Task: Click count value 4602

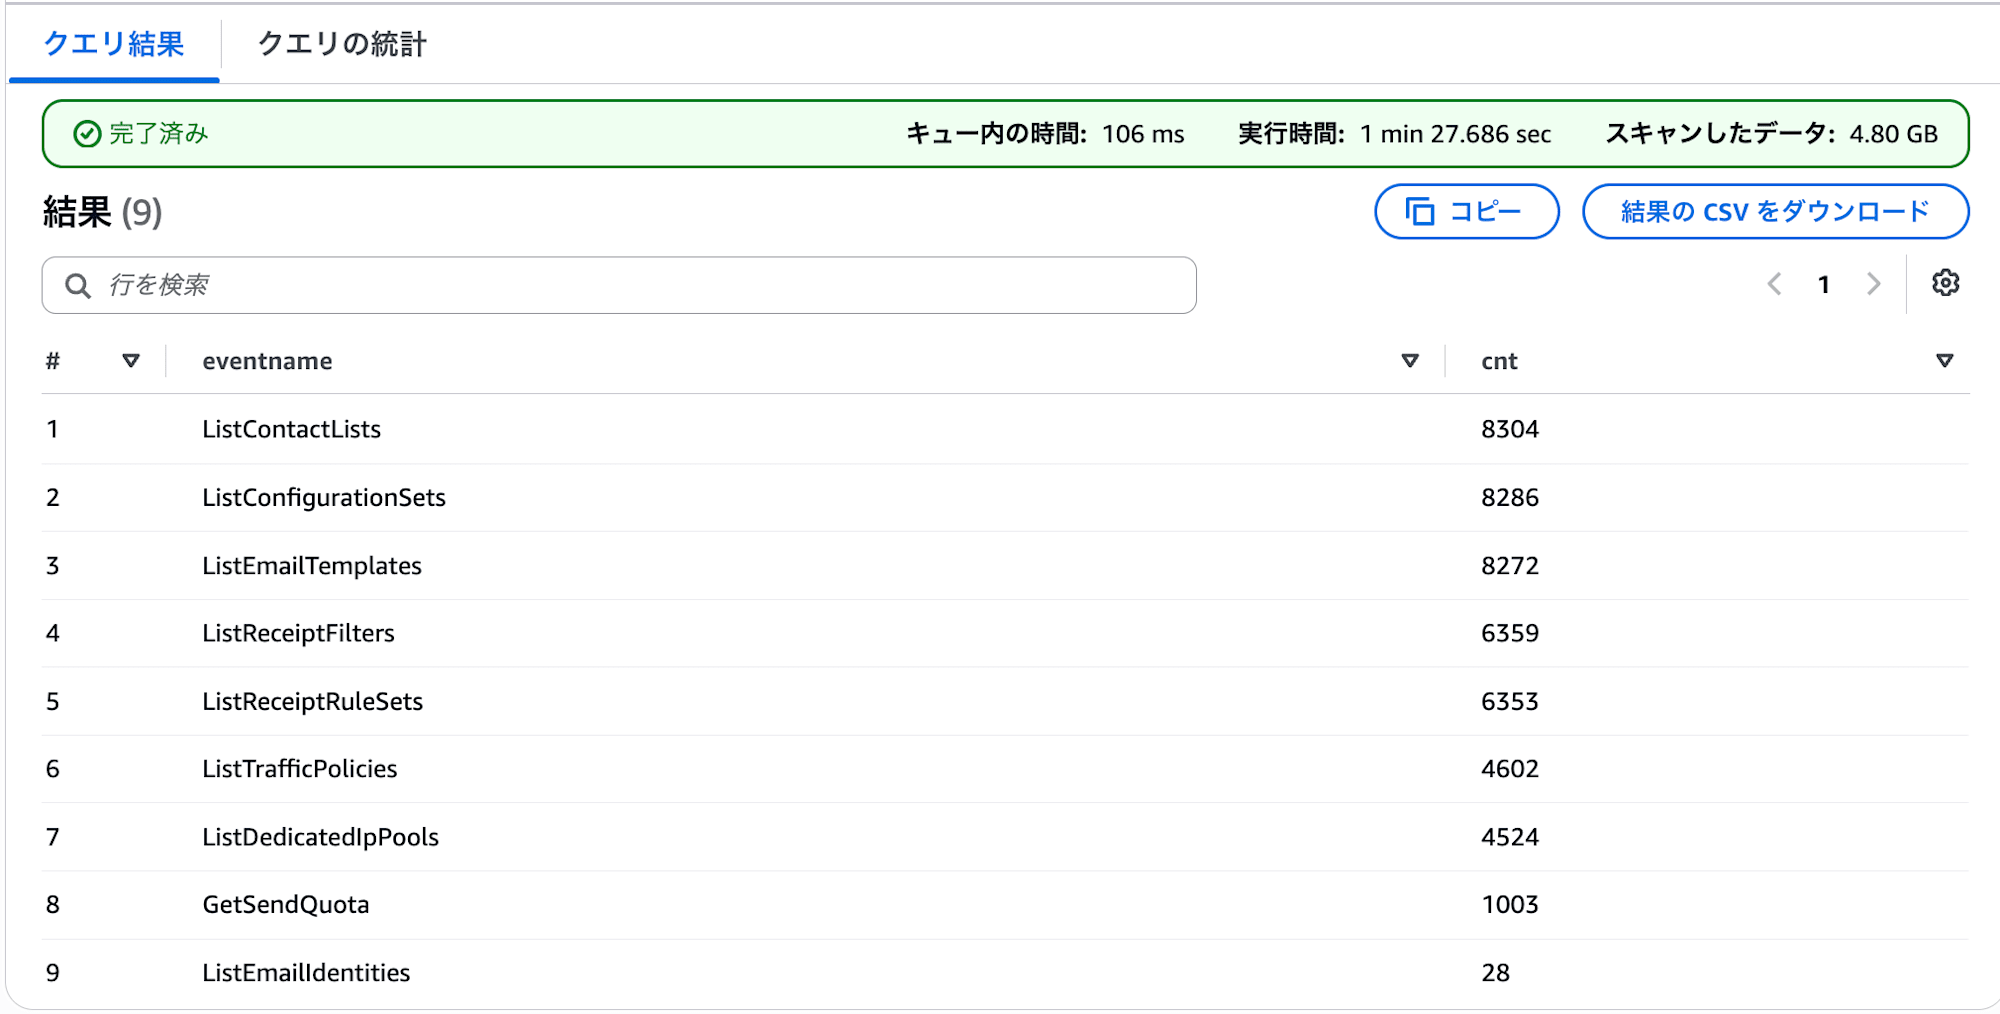Action: [x=1510, y=769]
